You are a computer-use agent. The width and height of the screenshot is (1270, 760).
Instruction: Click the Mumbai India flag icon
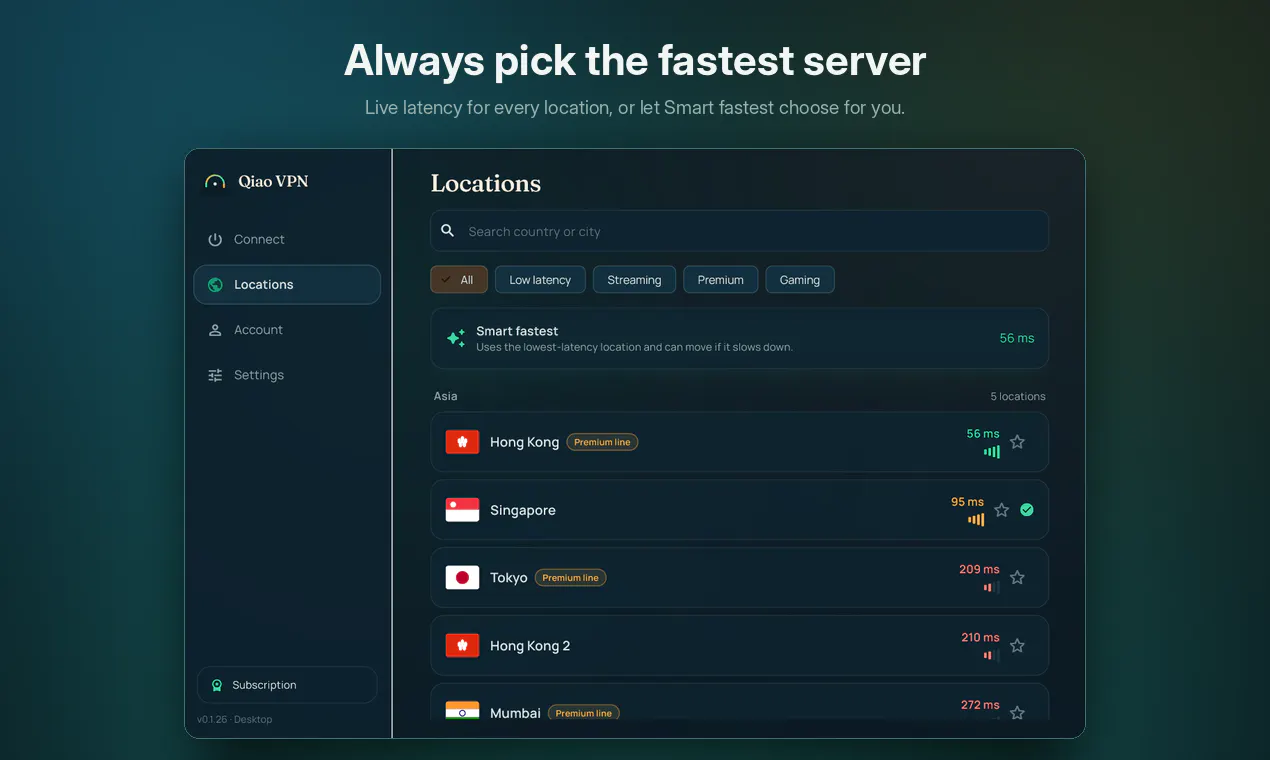pyautogui.click(x=462, y=711)
